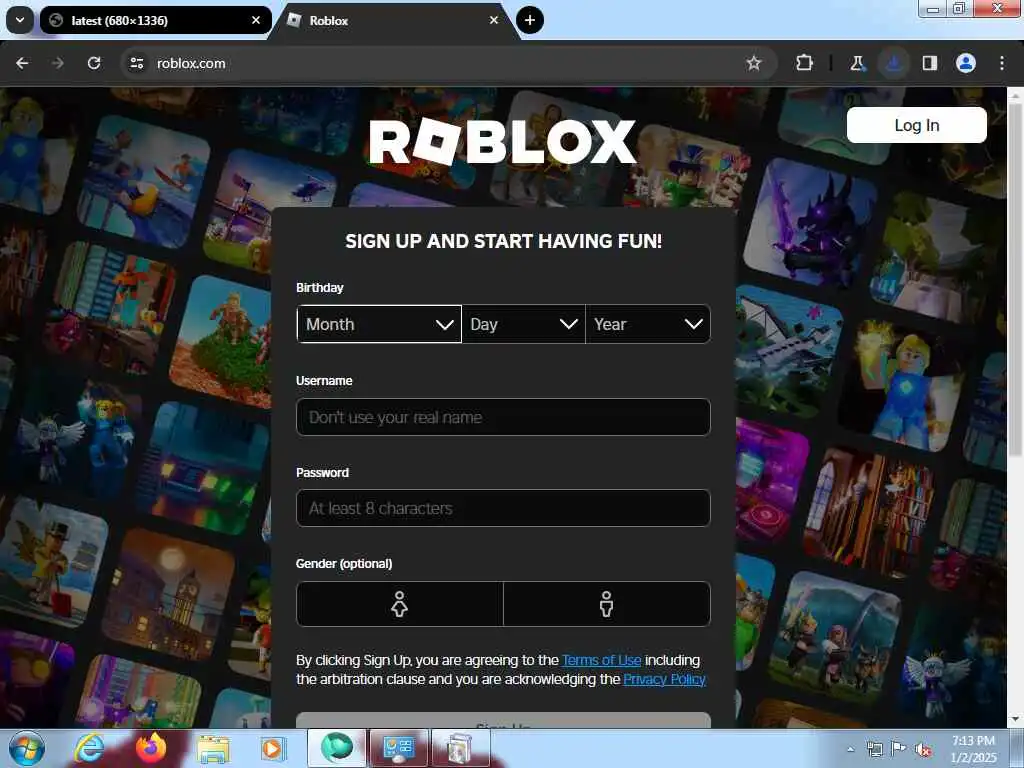Click the "Birthday" label
This screenshot has width=1024, height=768.
coord(319,287)
